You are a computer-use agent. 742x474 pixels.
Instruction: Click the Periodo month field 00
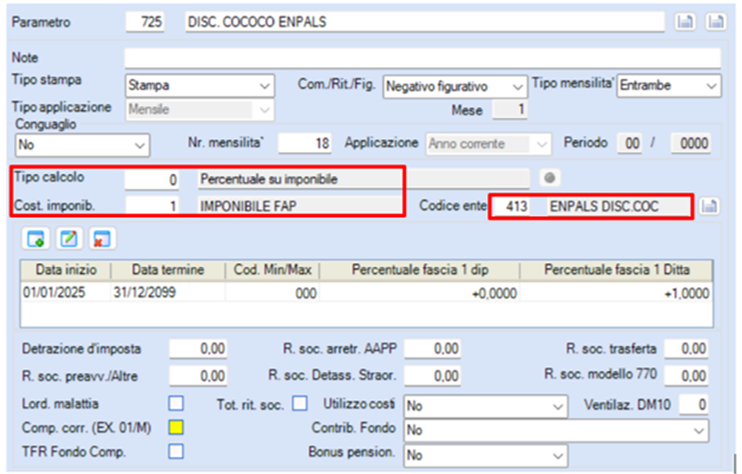coord(630,143)
